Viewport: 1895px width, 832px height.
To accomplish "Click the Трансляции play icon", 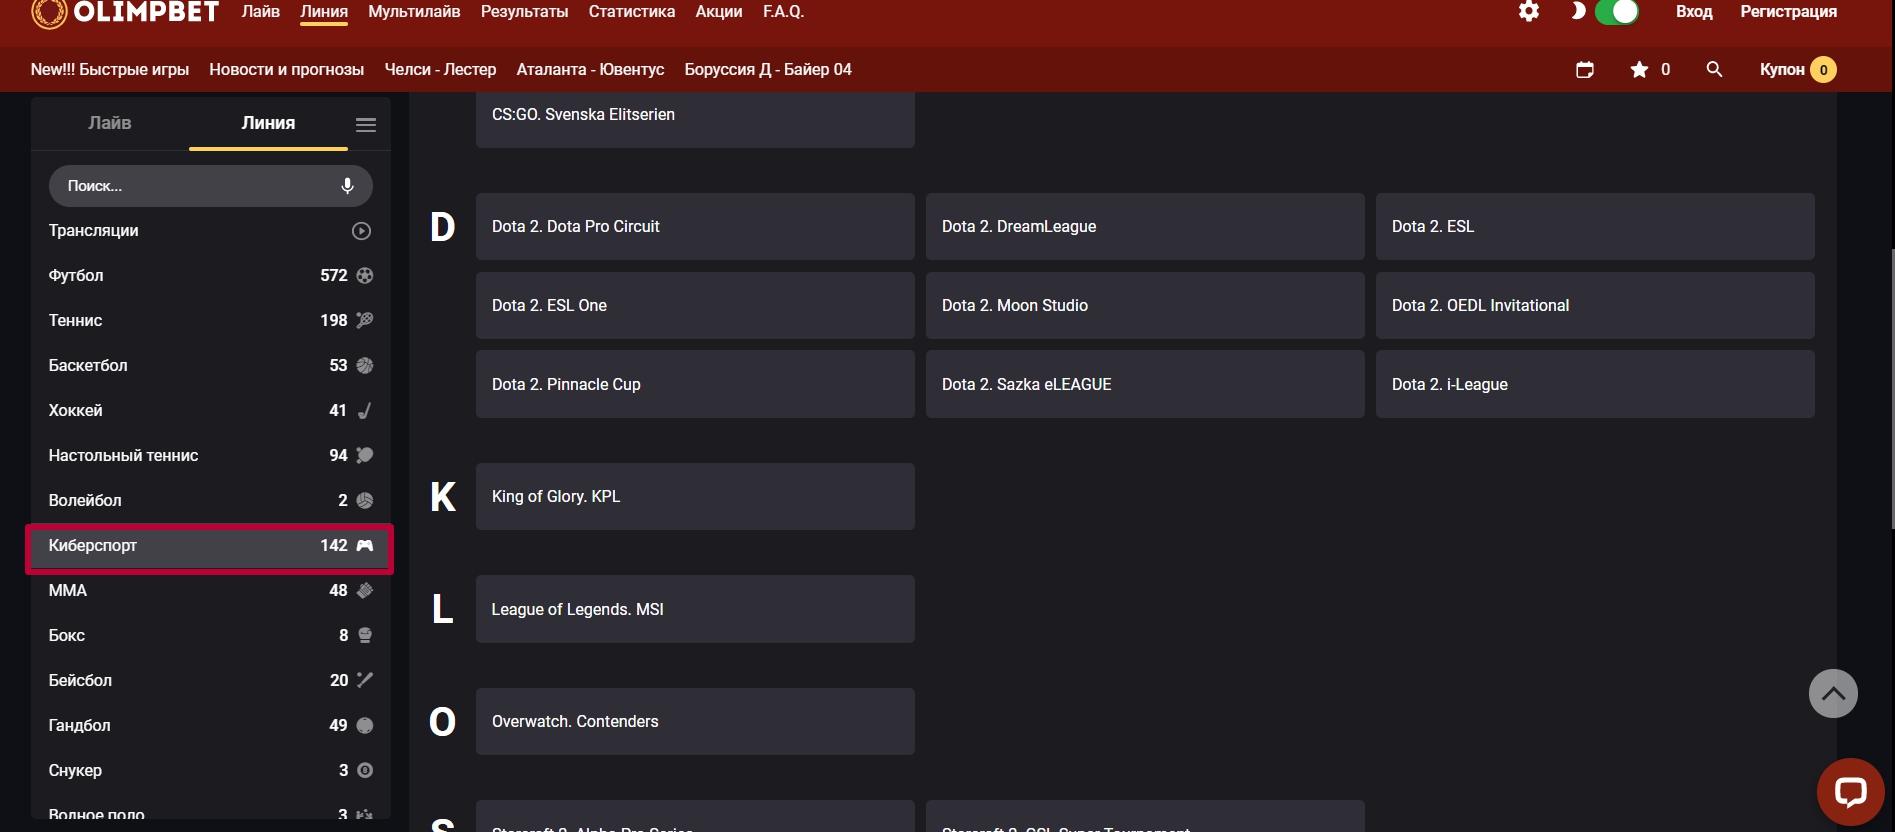I will coord(361,231).
